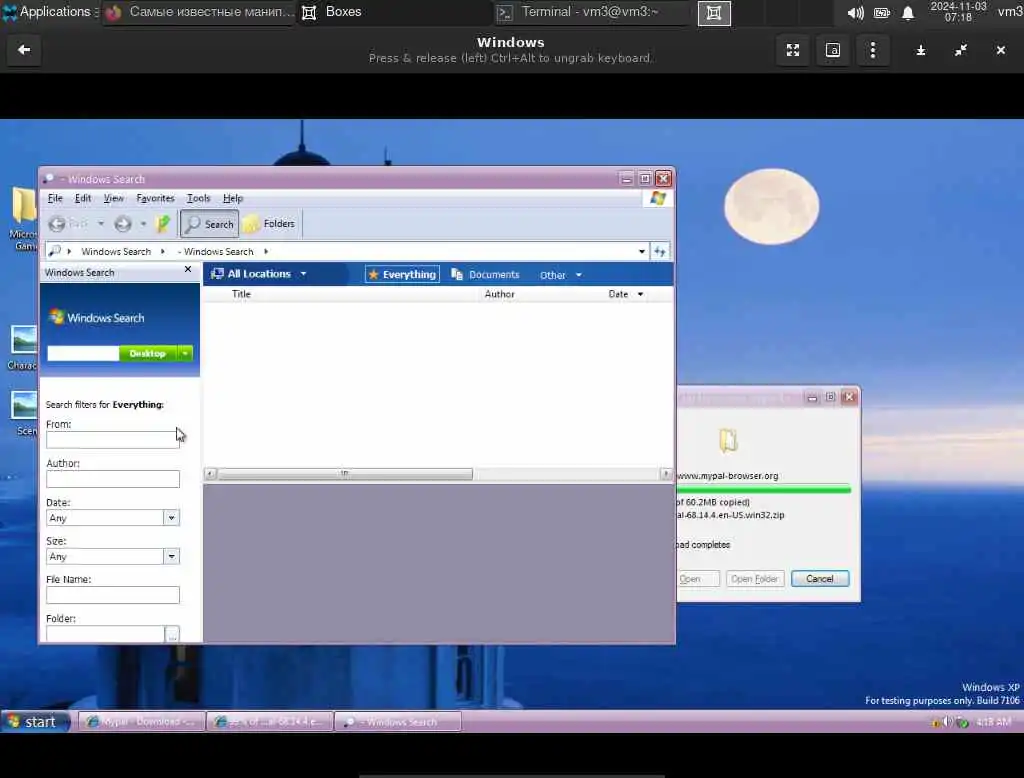Click the green Desktop search button
1024x778 pixels.
[148, 353]
